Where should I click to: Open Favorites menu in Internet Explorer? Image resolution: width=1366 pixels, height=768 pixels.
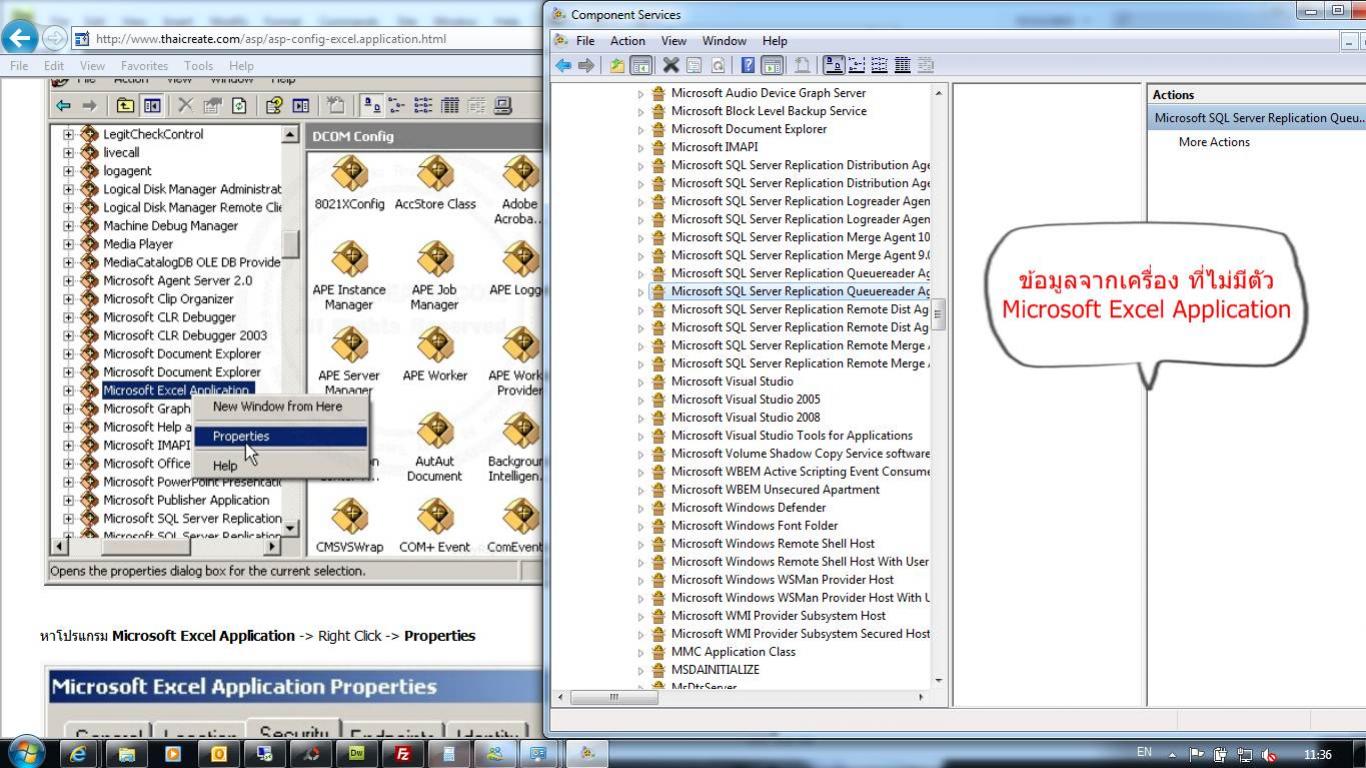point(144,66)
